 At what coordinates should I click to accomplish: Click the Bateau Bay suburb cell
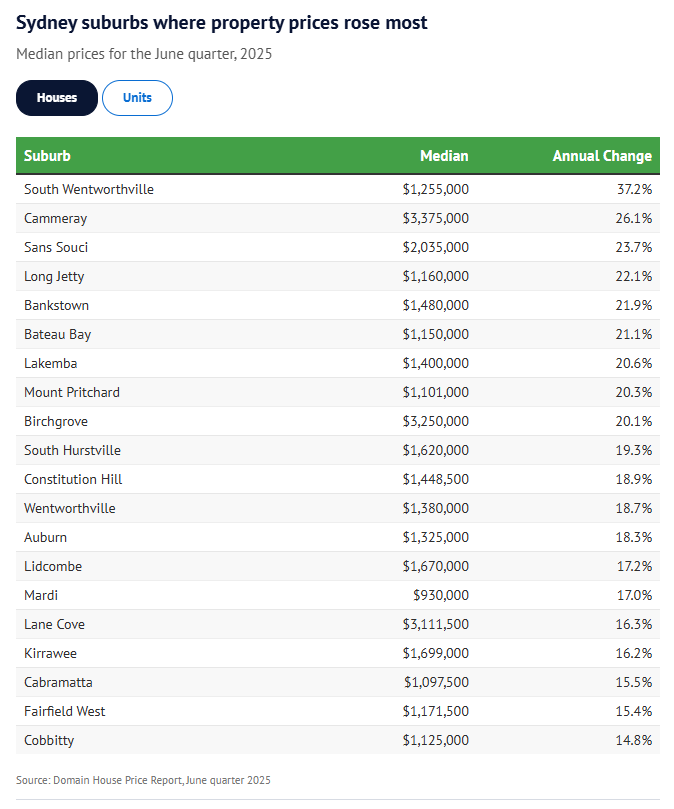point(57,334)
